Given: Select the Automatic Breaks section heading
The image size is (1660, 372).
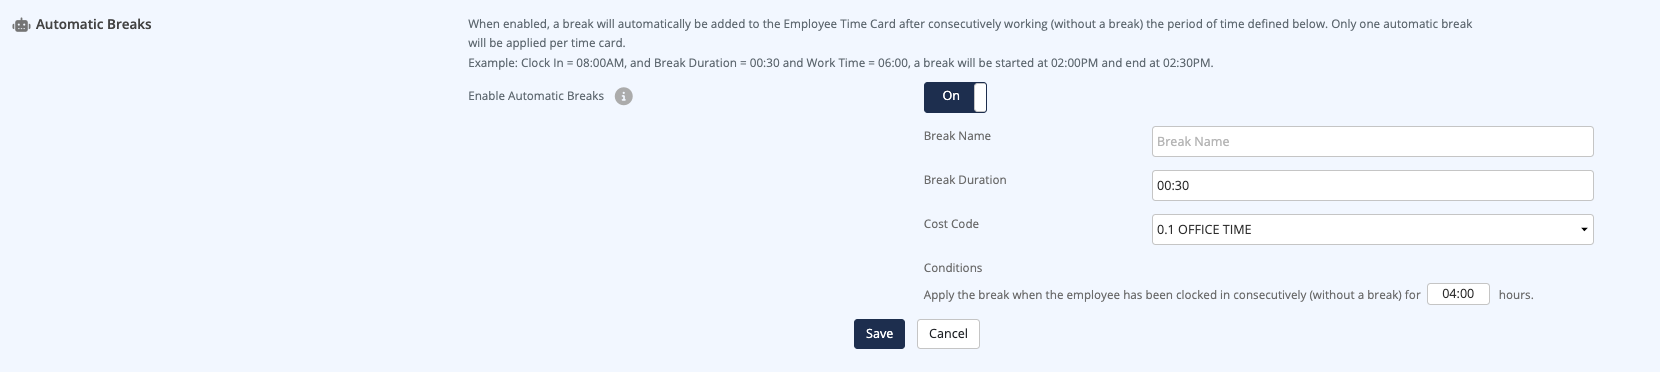Looking at the screenshot, I should (x=94, y=24).
